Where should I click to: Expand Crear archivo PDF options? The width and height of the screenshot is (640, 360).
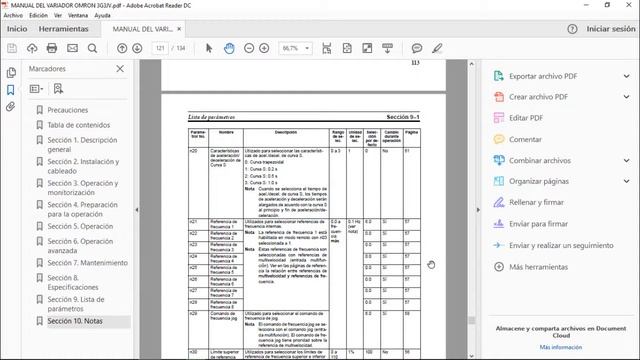point(627,97)
